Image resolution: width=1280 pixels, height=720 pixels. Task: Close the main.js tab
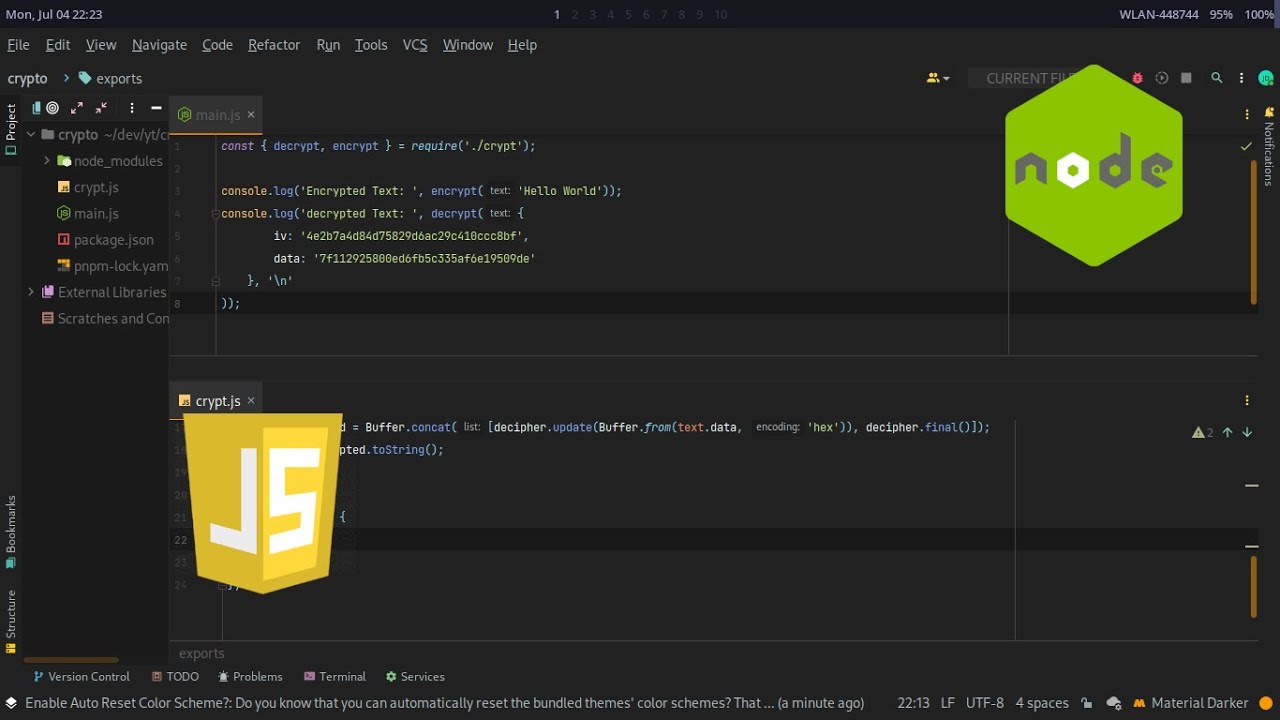click(x=251, y=115)
